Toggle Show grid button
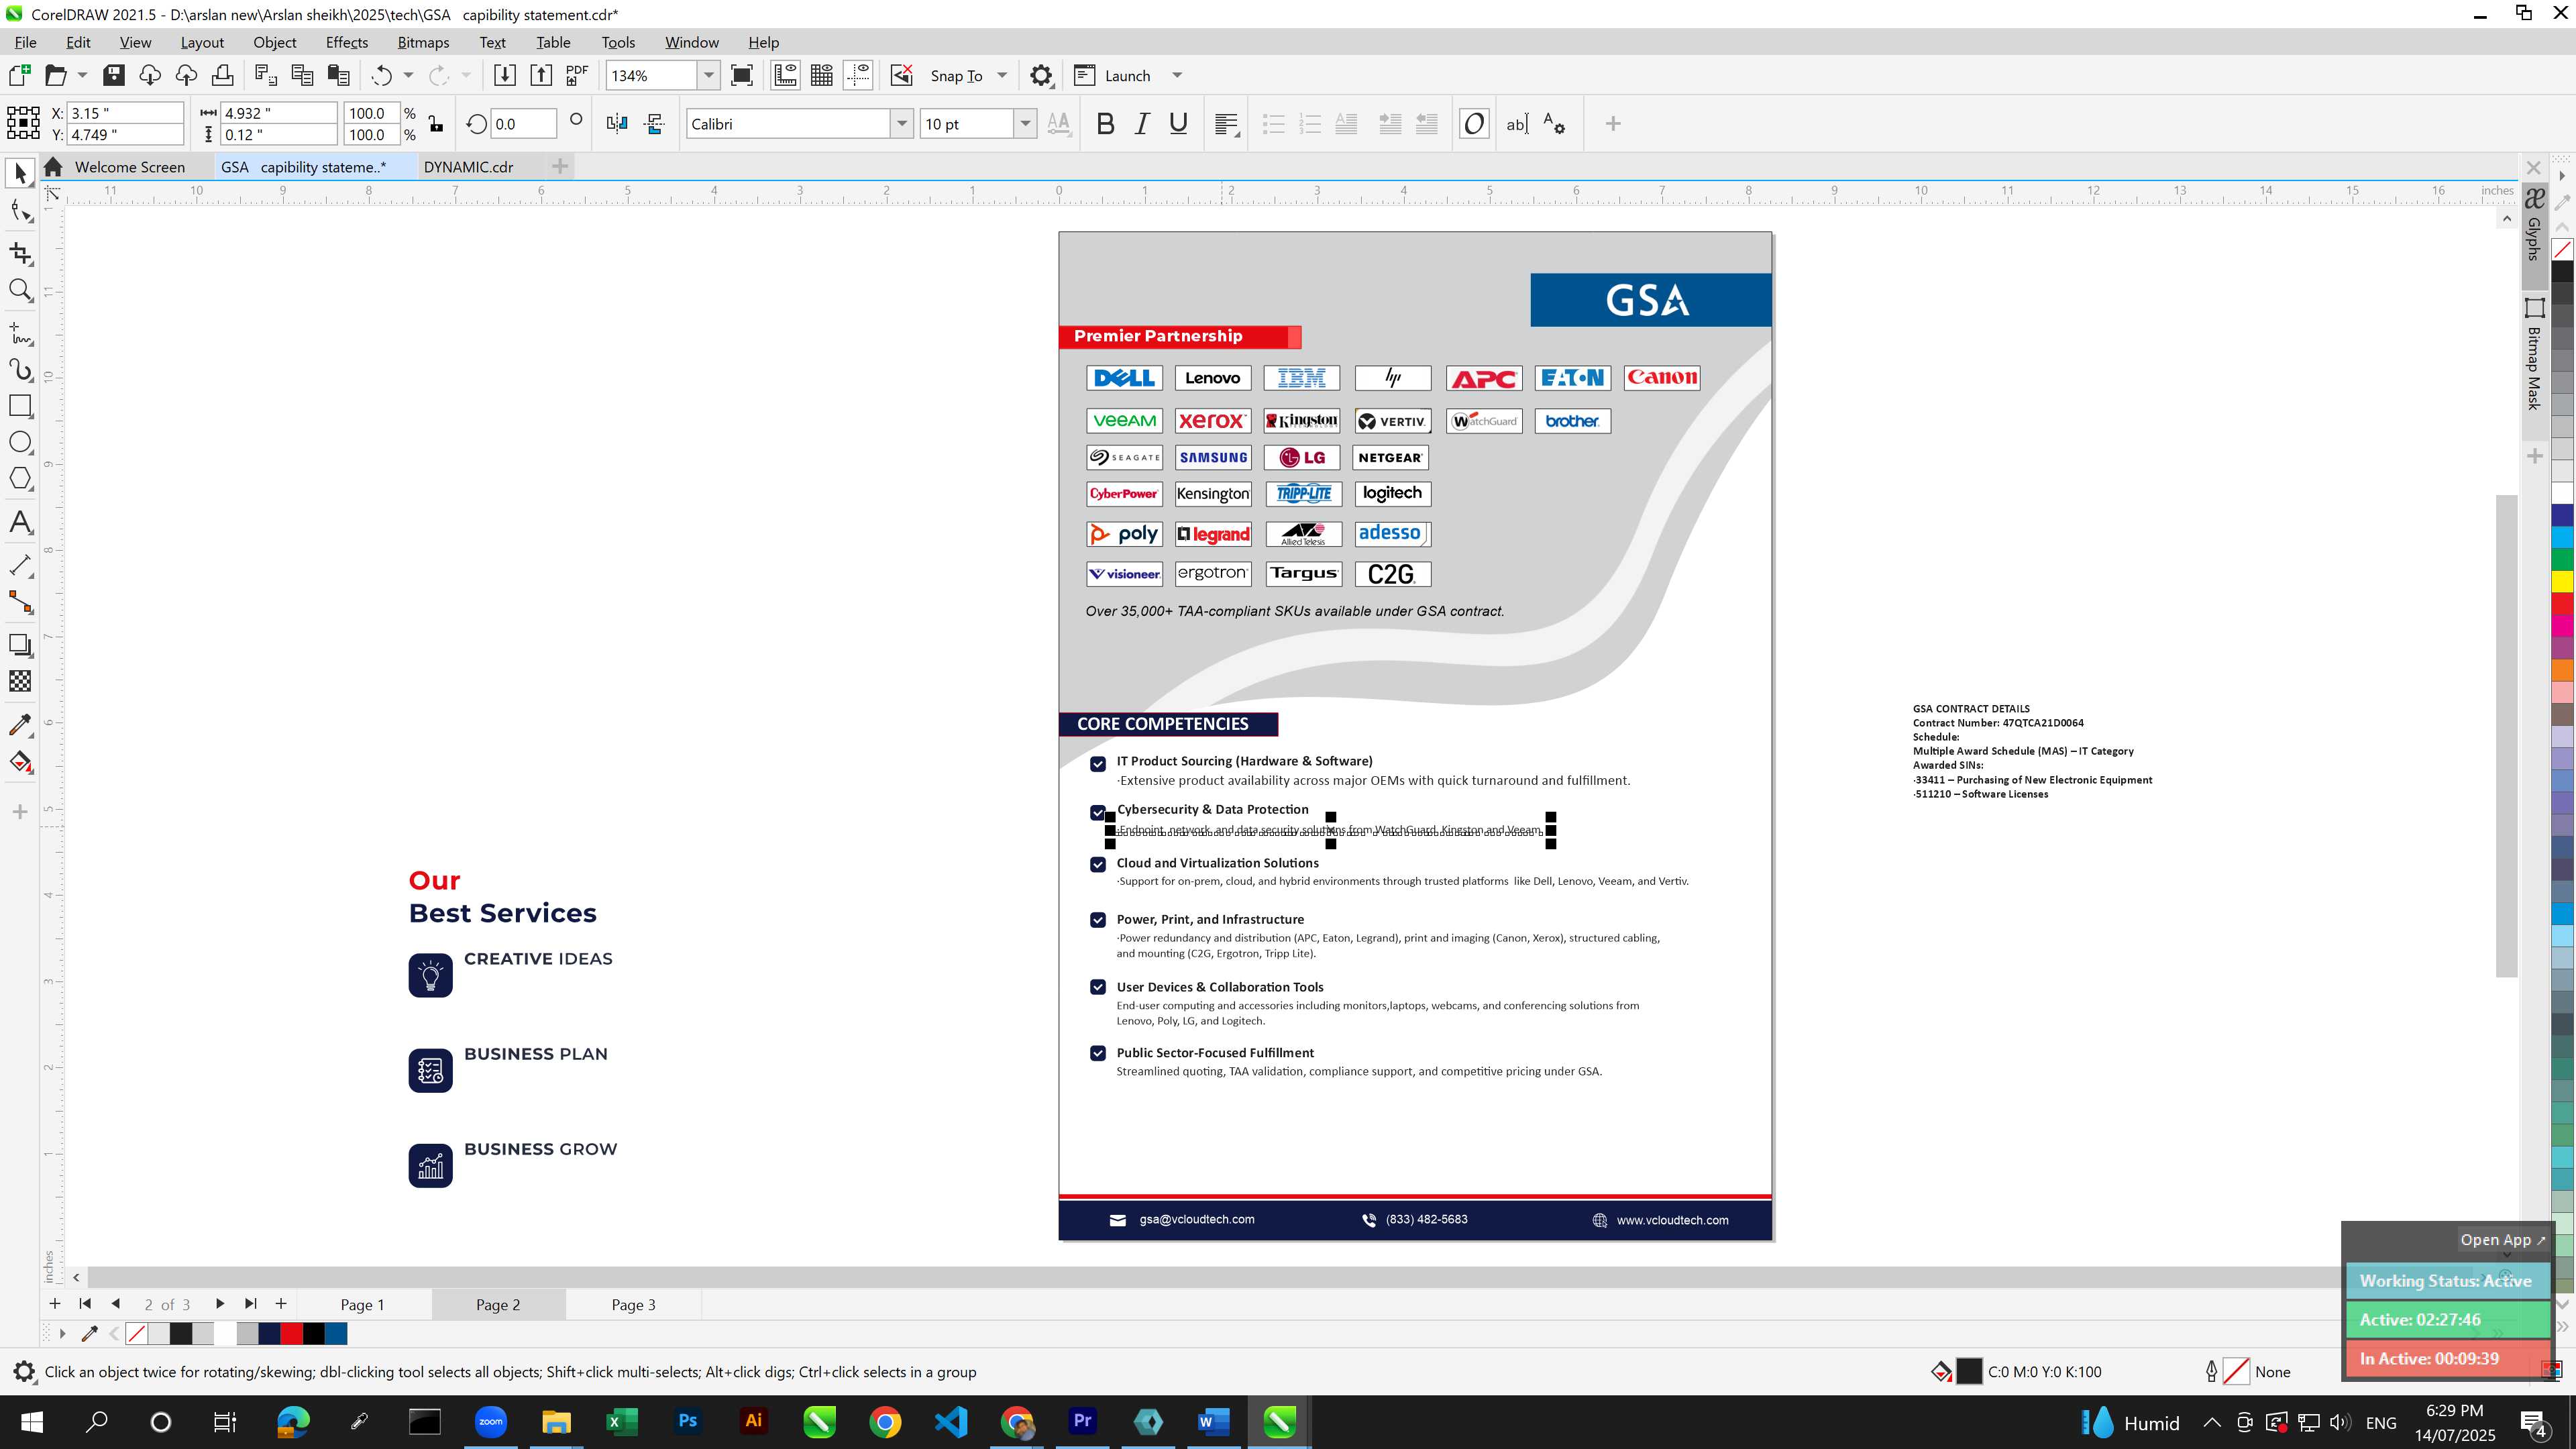Viewport: 2576px width, 1449px height. click(822, 76)
